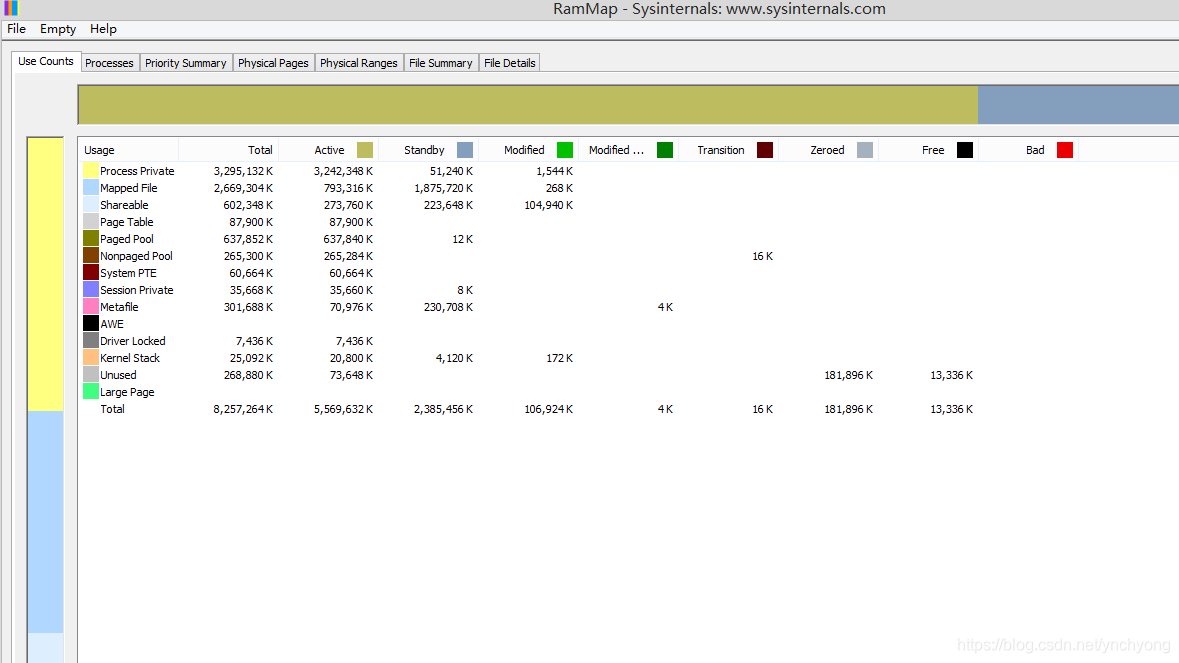Switch to the File Details tab
1179x663 pixels.
[510, 63]
